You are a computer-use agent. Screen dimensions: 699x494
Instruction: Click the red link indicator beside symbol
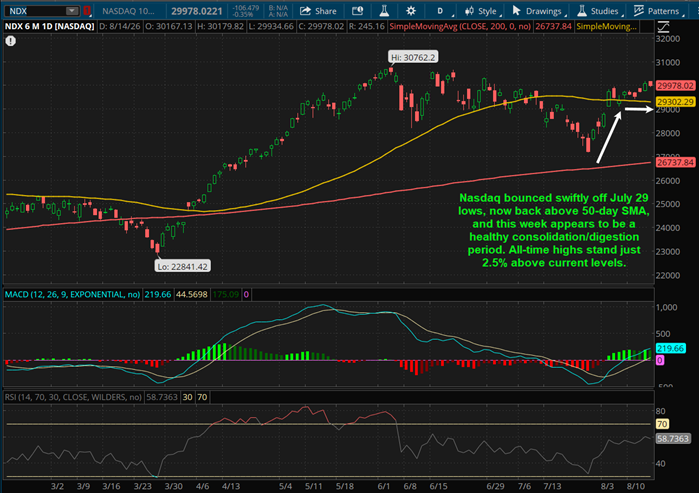[x=87, y=11]
